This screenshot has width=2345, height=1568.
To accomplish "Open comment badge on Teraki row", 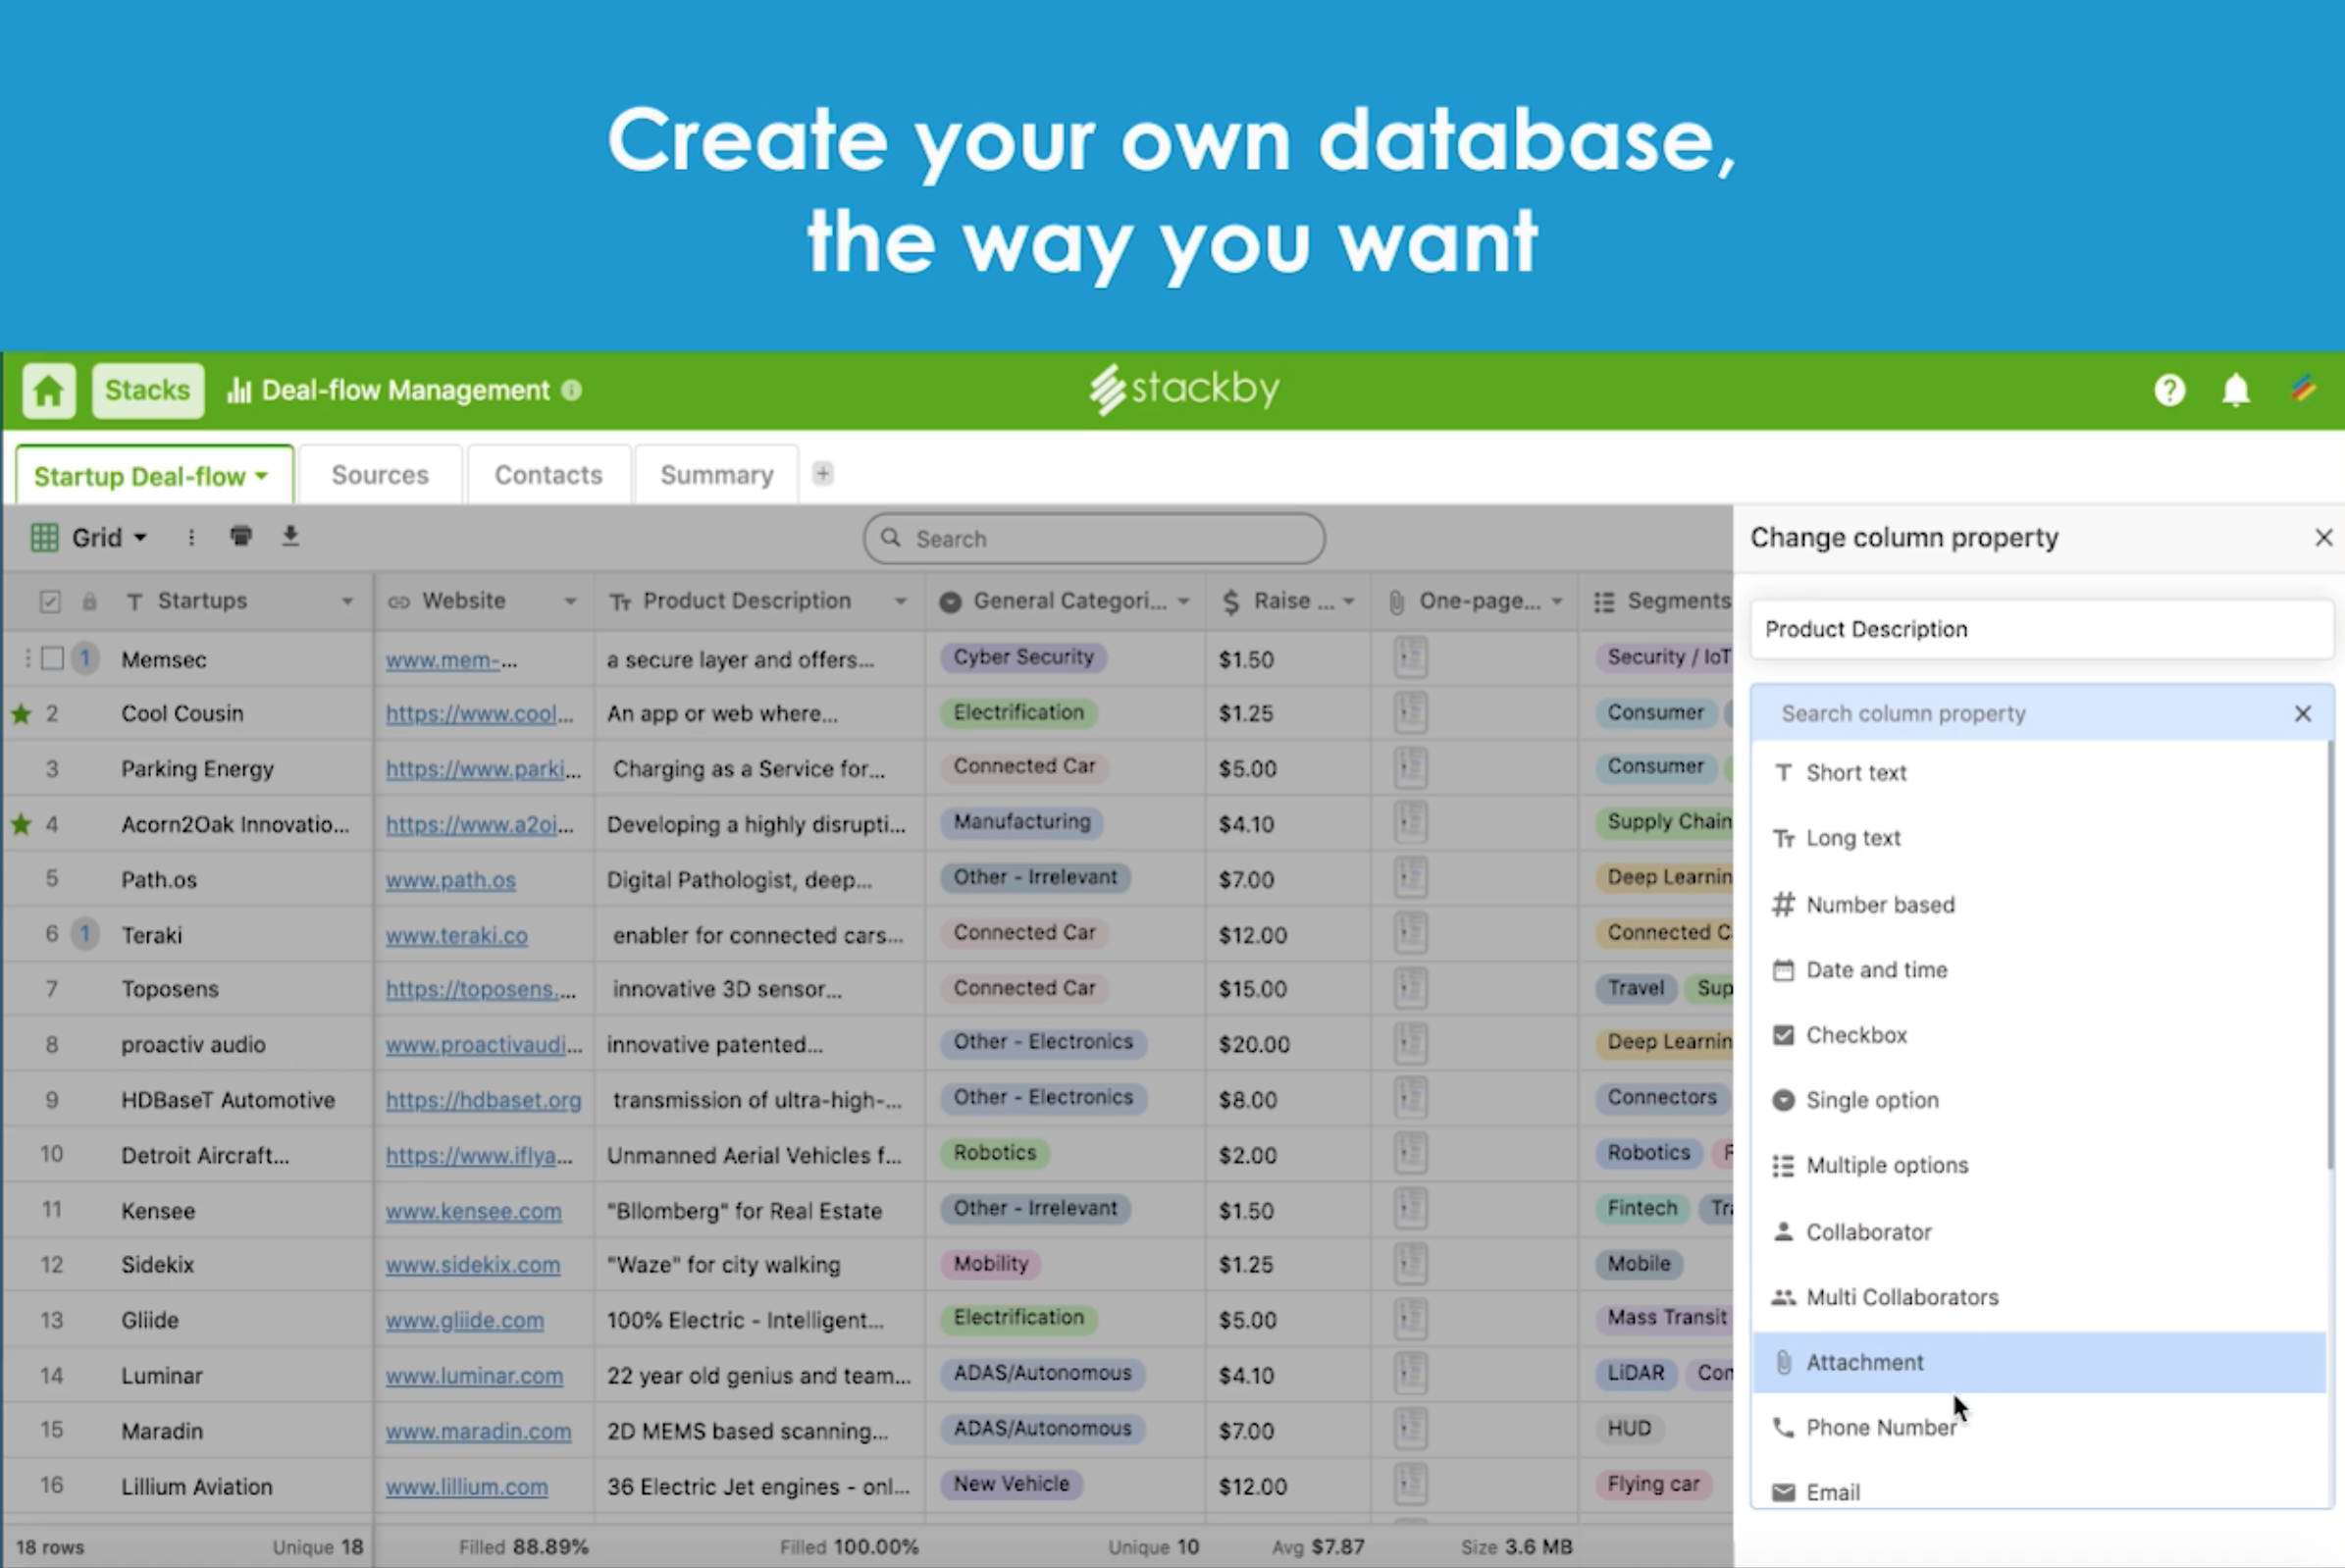I will [85, 934].
